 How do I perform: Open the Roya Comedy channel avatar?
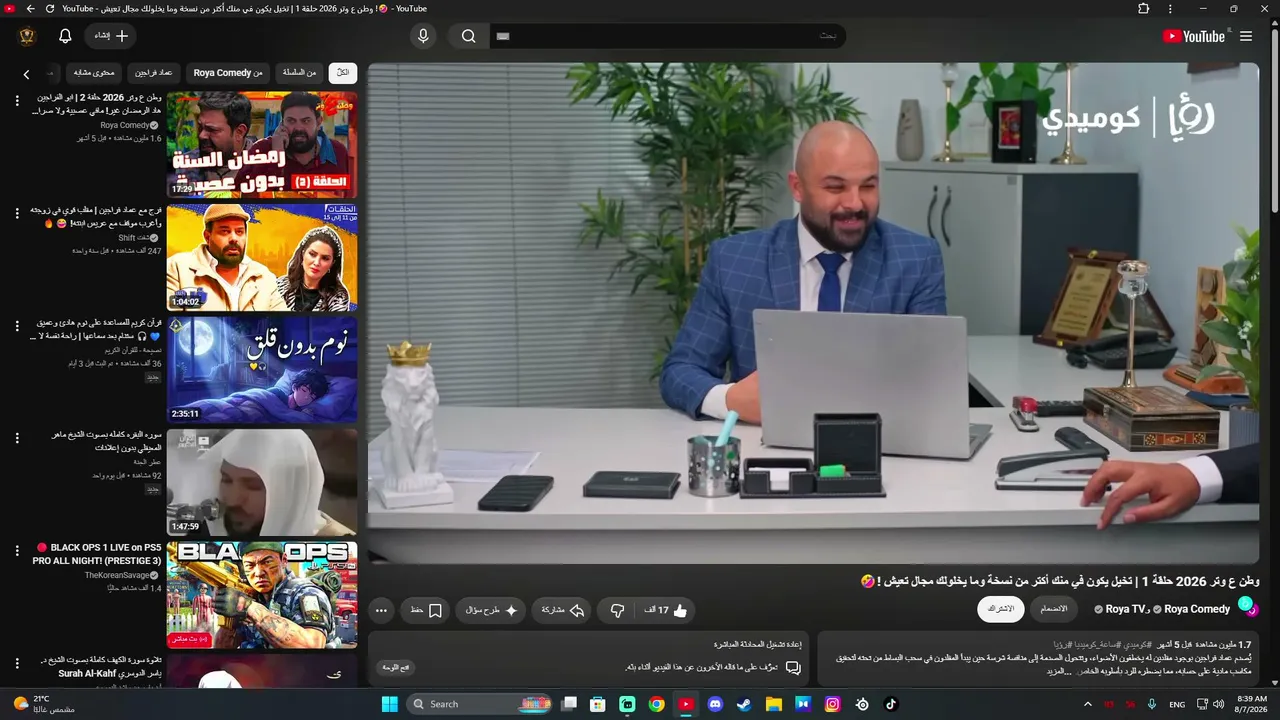pos(1247,607)
